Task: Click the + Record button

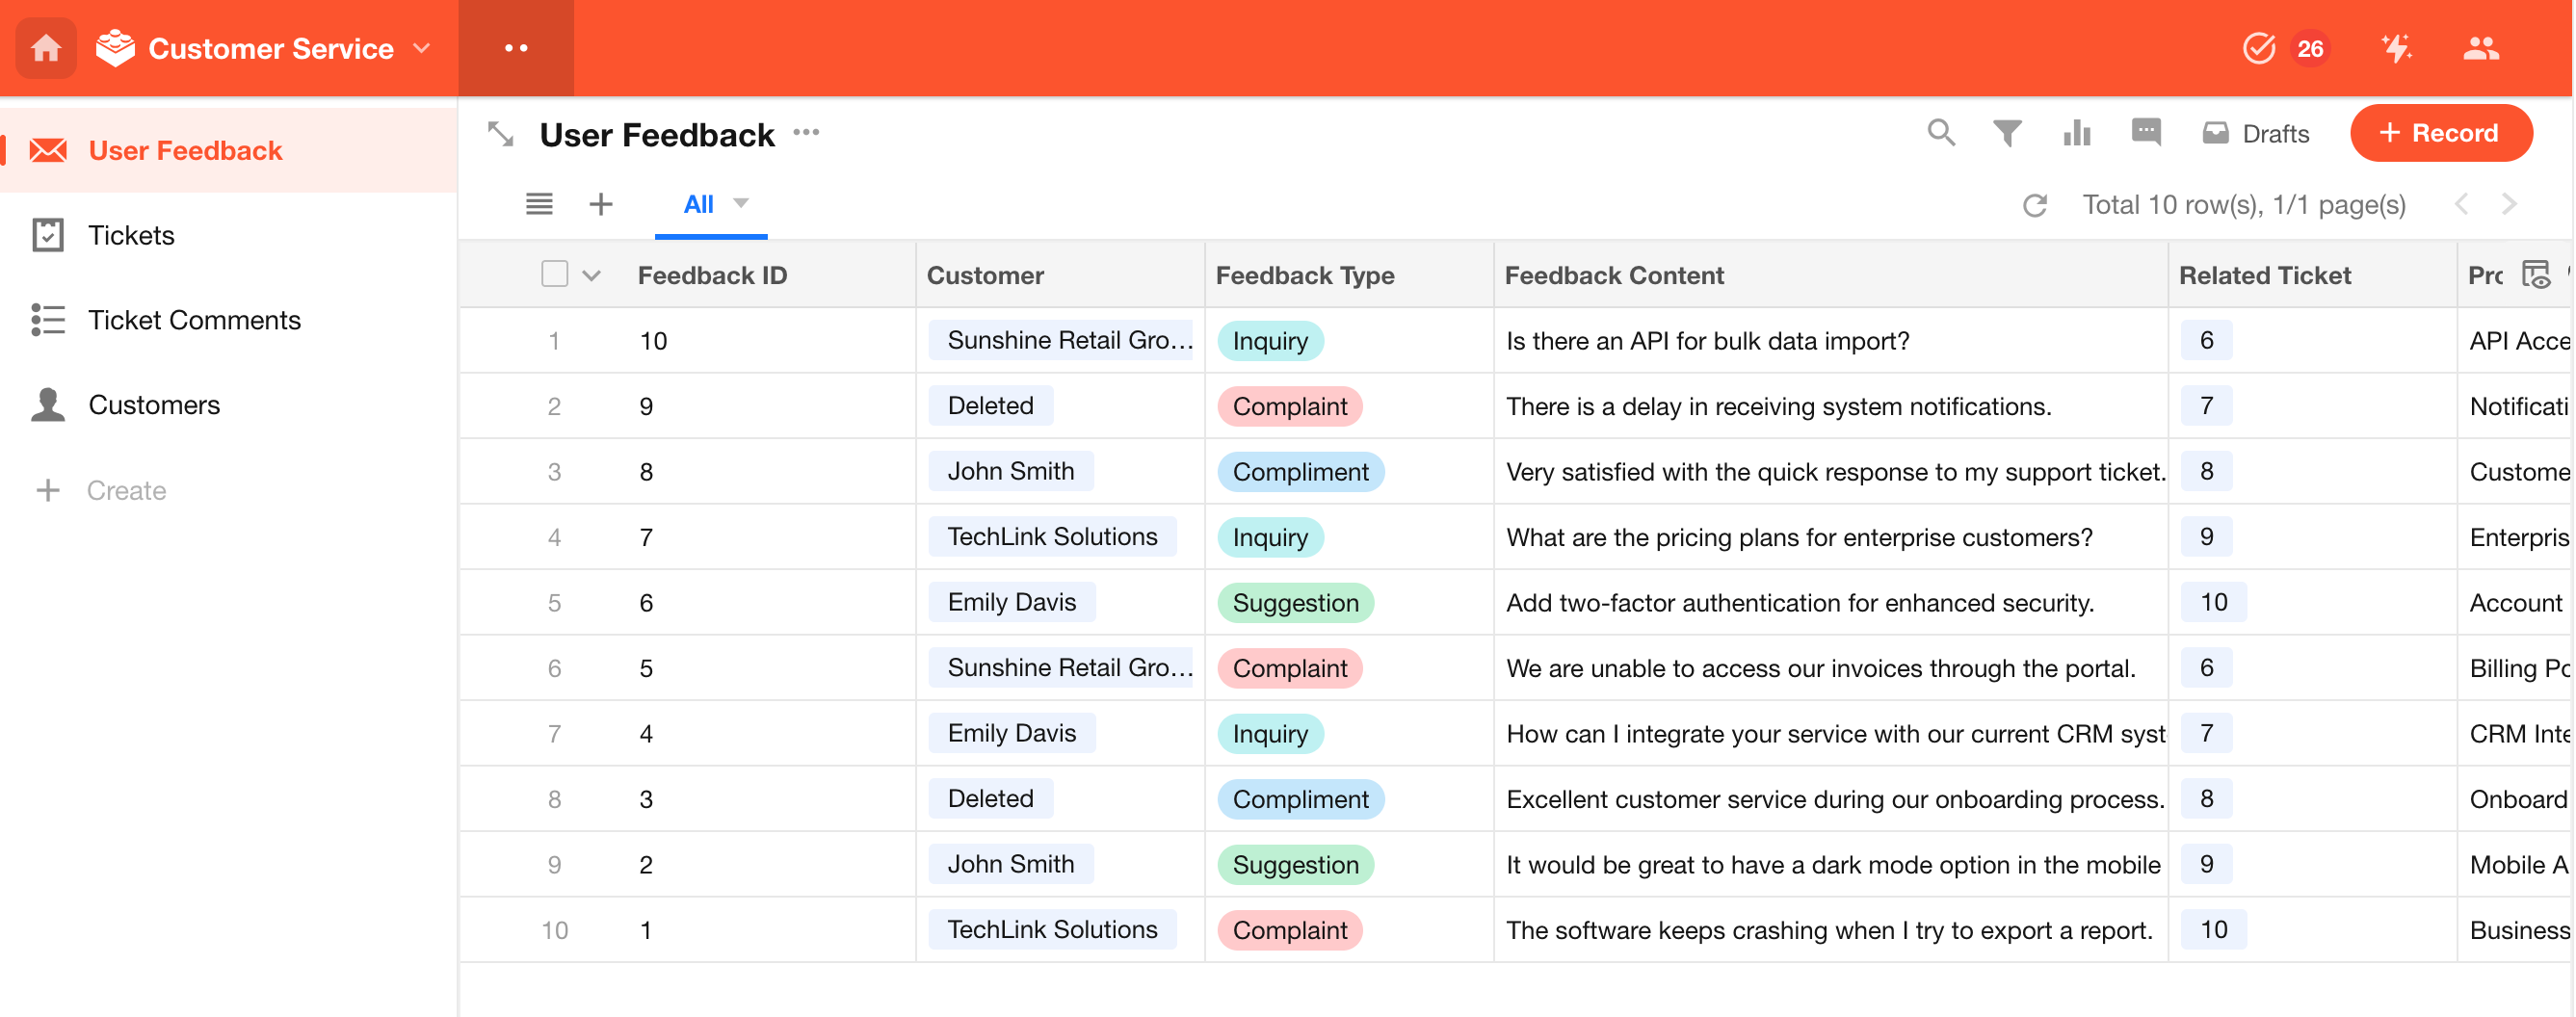Action: (2440, 133)
